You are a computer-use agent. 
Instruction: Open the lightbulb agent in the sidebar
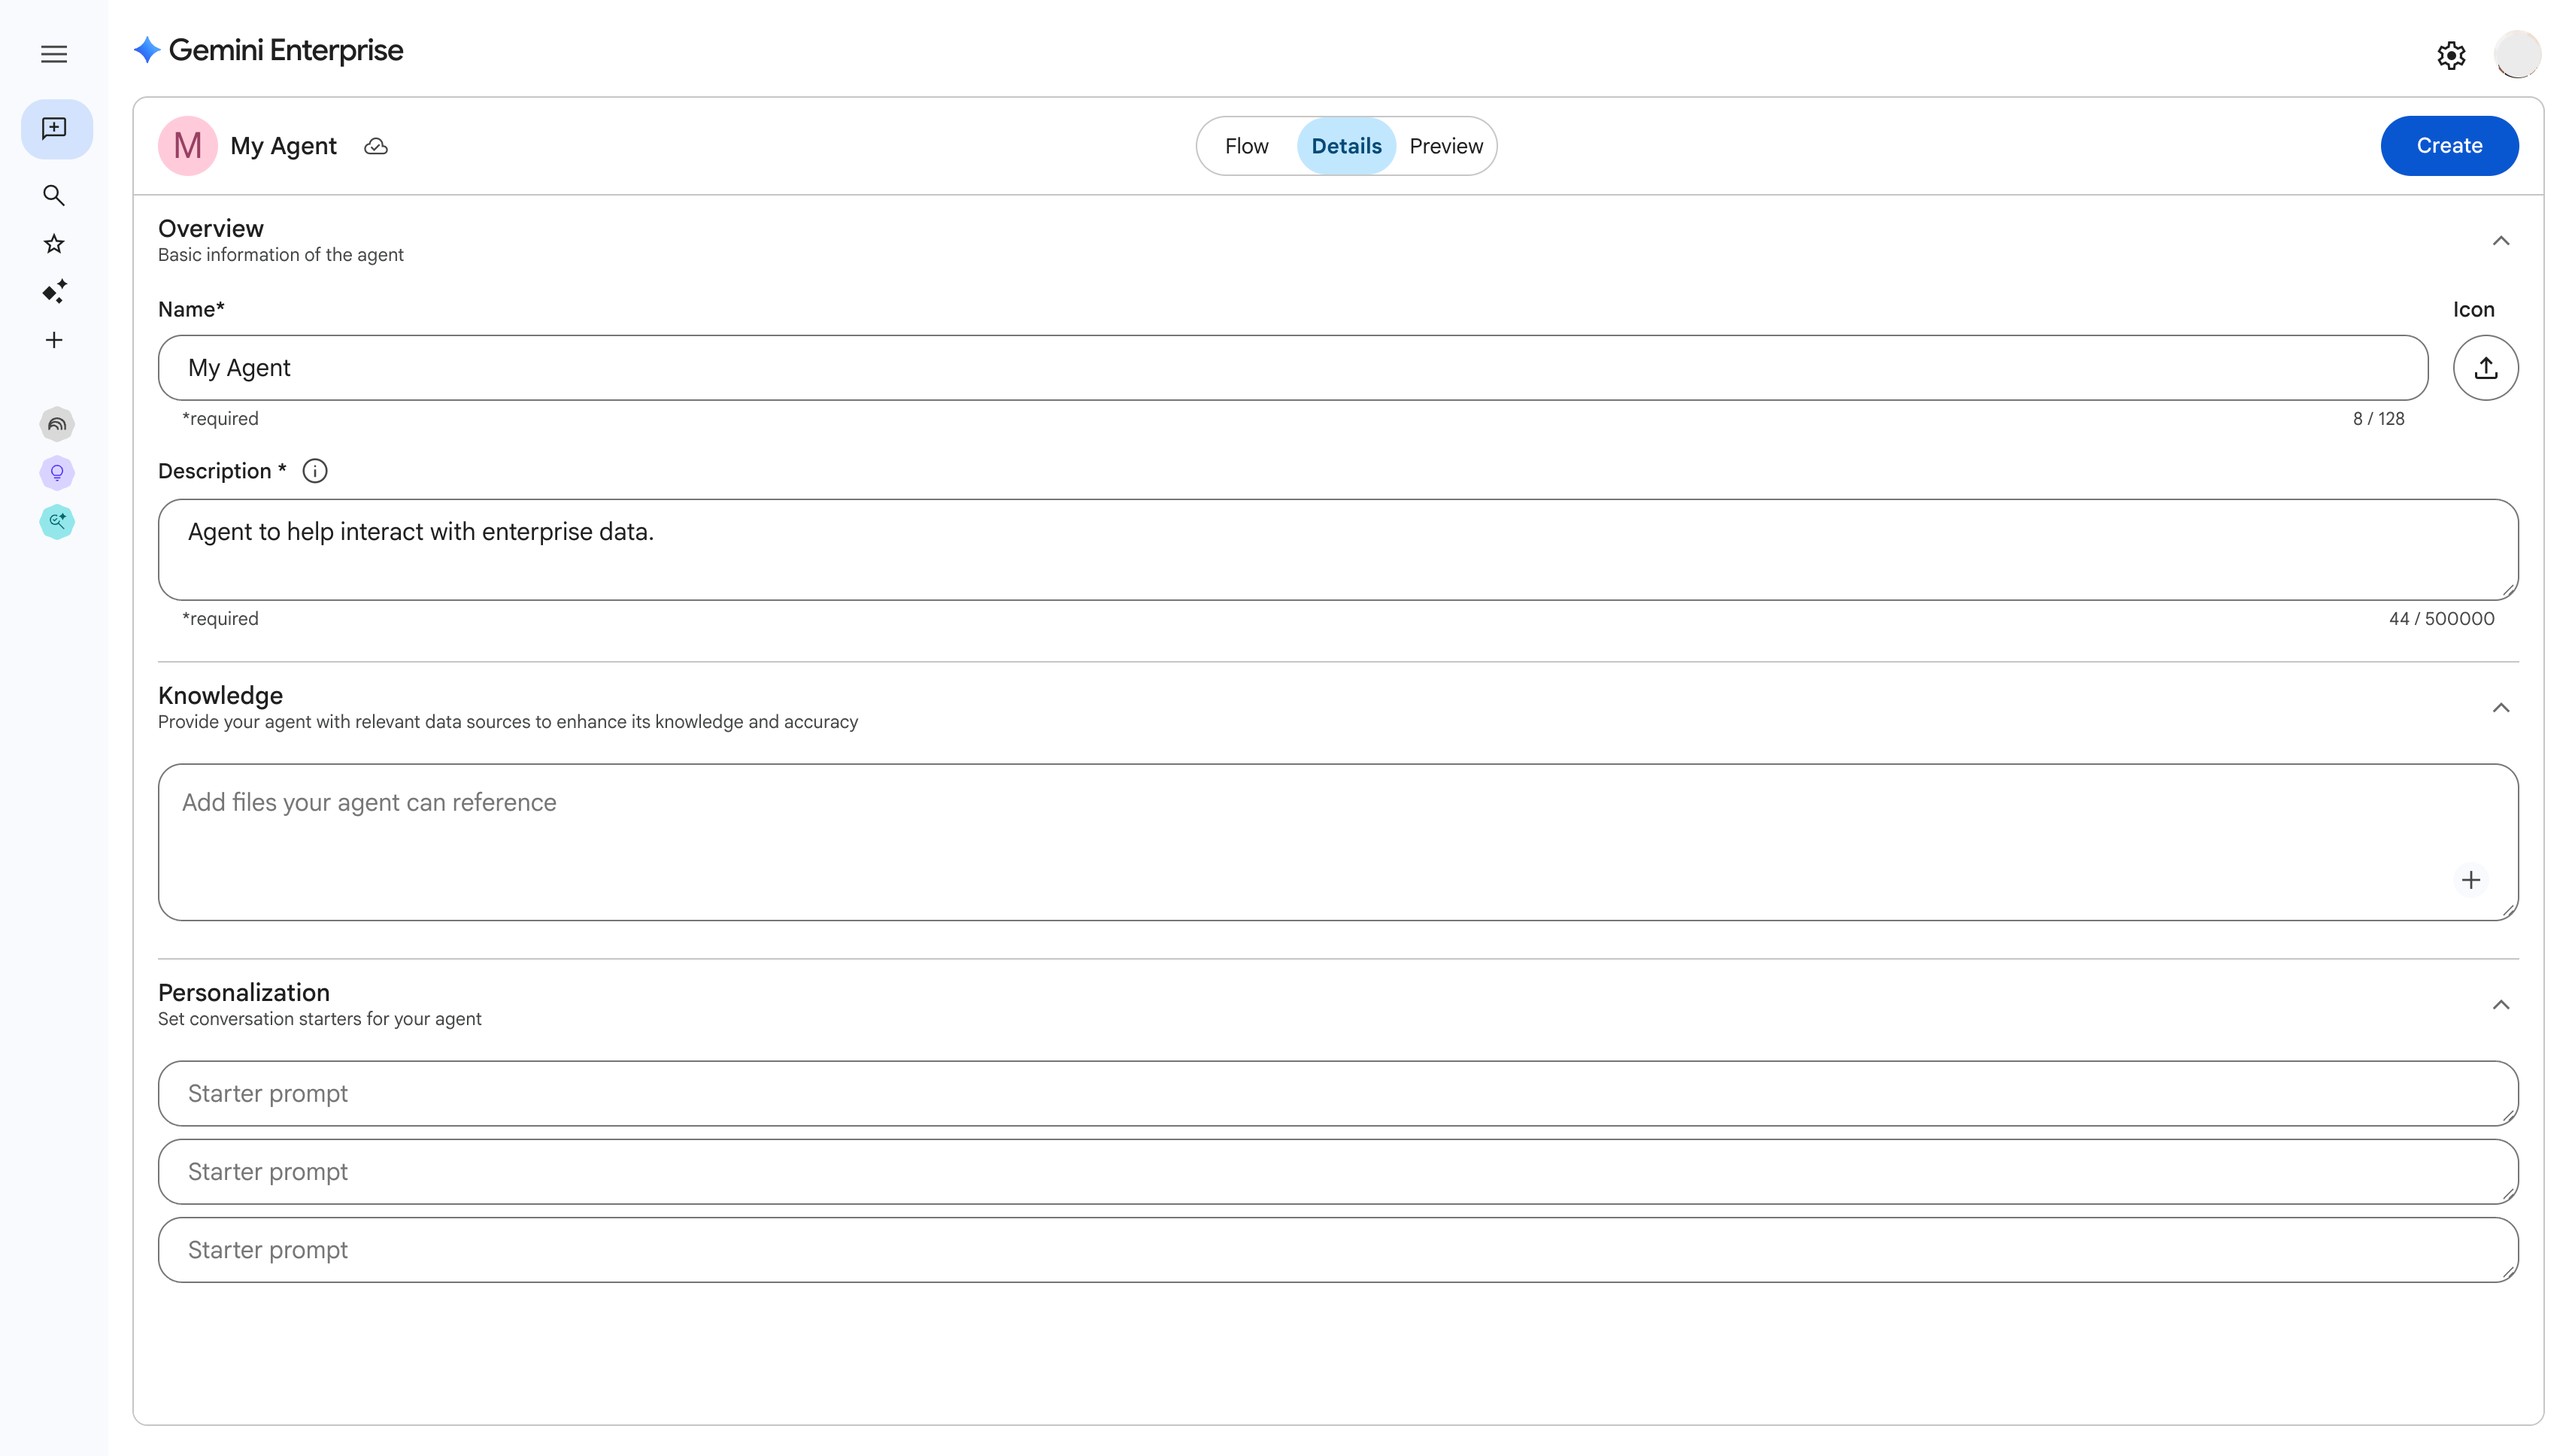pyautogui.click(x=57, y=473)
